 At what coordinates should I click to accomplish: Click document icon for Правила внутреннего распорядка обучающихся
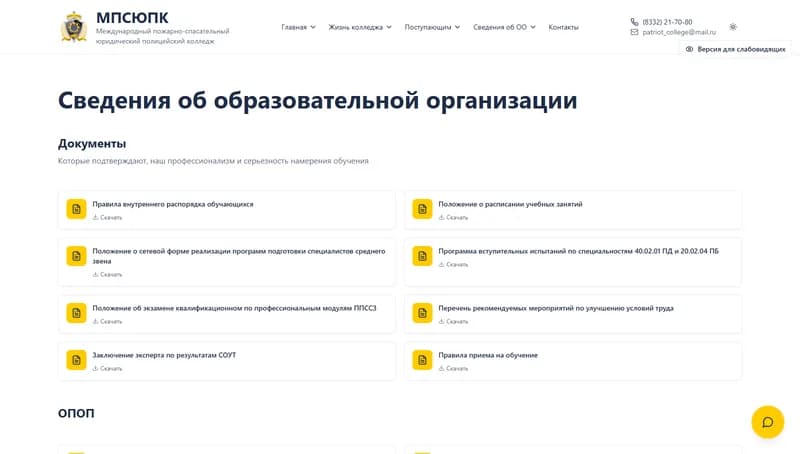point(77,209)
